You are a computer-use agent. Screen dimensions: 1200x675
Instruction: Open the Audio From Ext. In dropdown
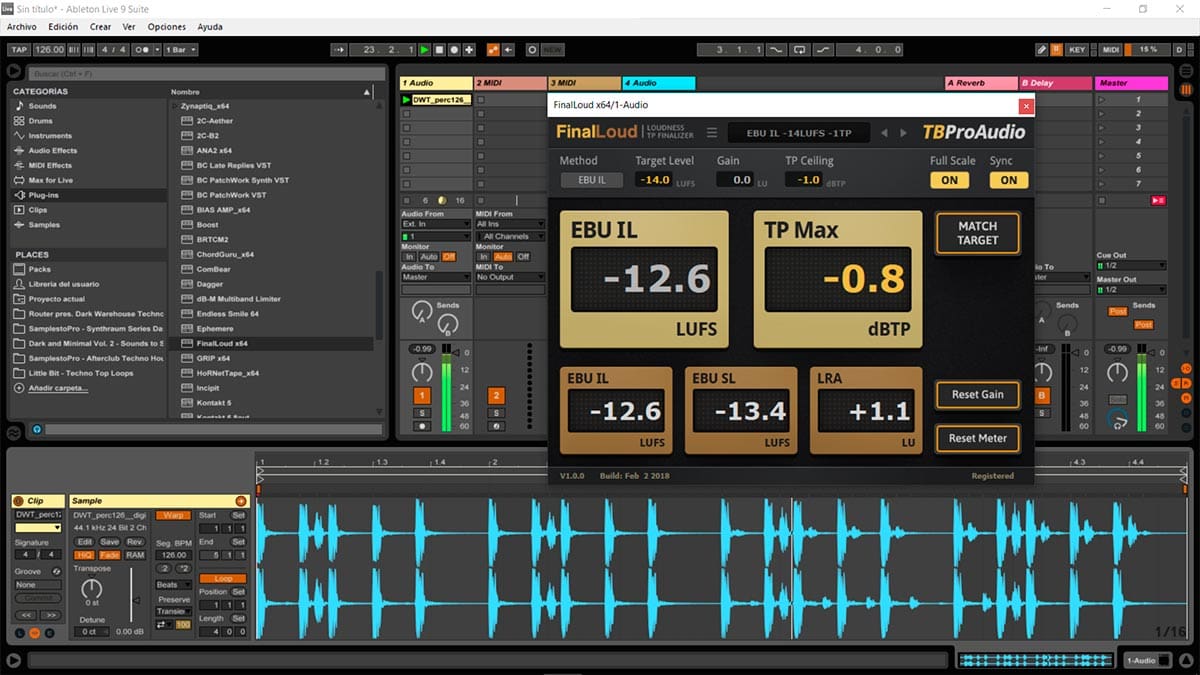(x=435, y=224)
